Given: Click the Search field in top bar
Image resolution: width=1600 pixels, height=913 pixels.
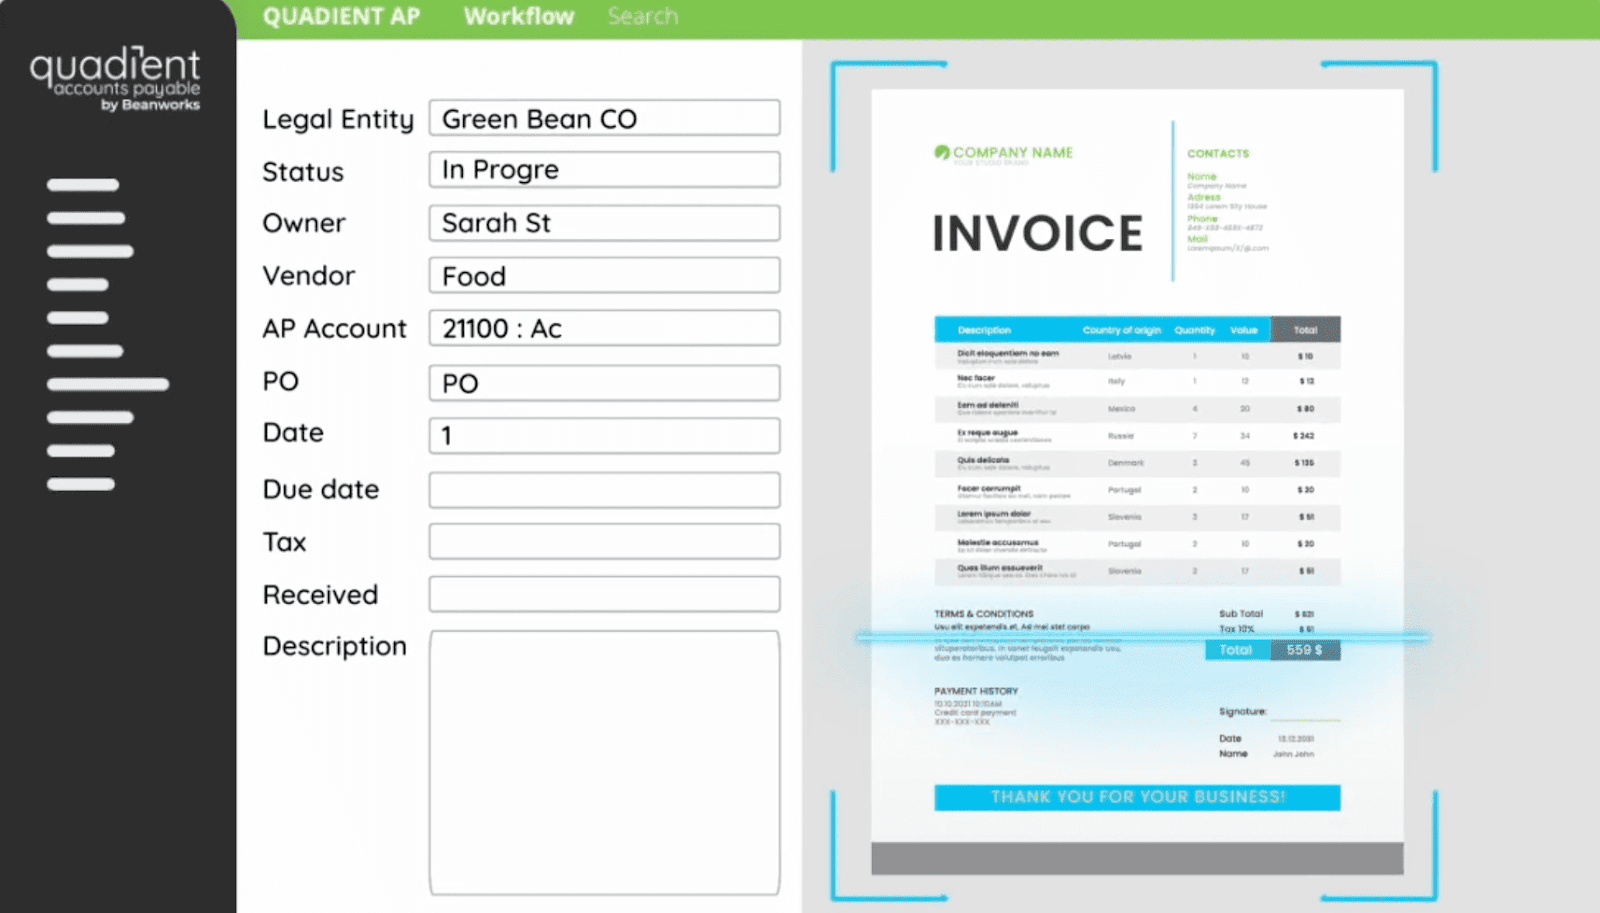Looking at the screenshot, I should point(643,17).
